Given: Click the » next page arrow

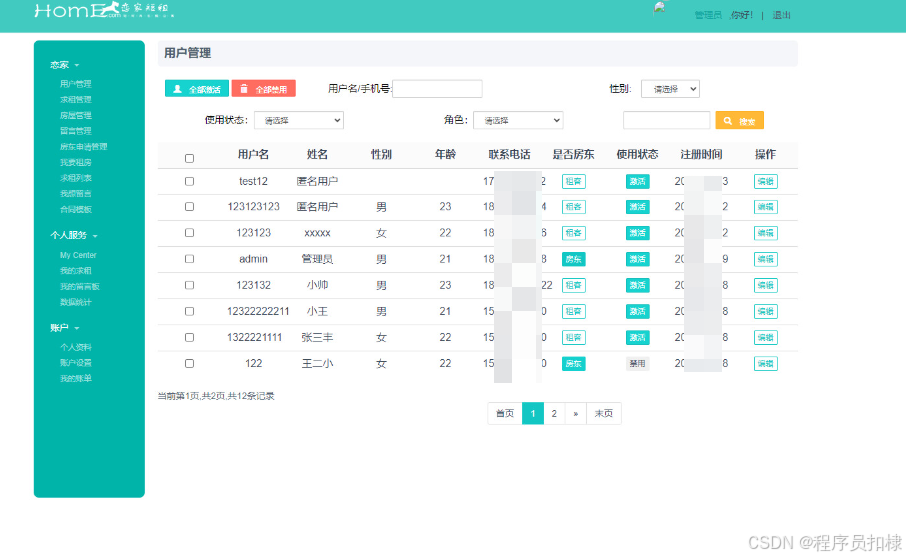Looking at the screenshot, I should click(575, 414).
